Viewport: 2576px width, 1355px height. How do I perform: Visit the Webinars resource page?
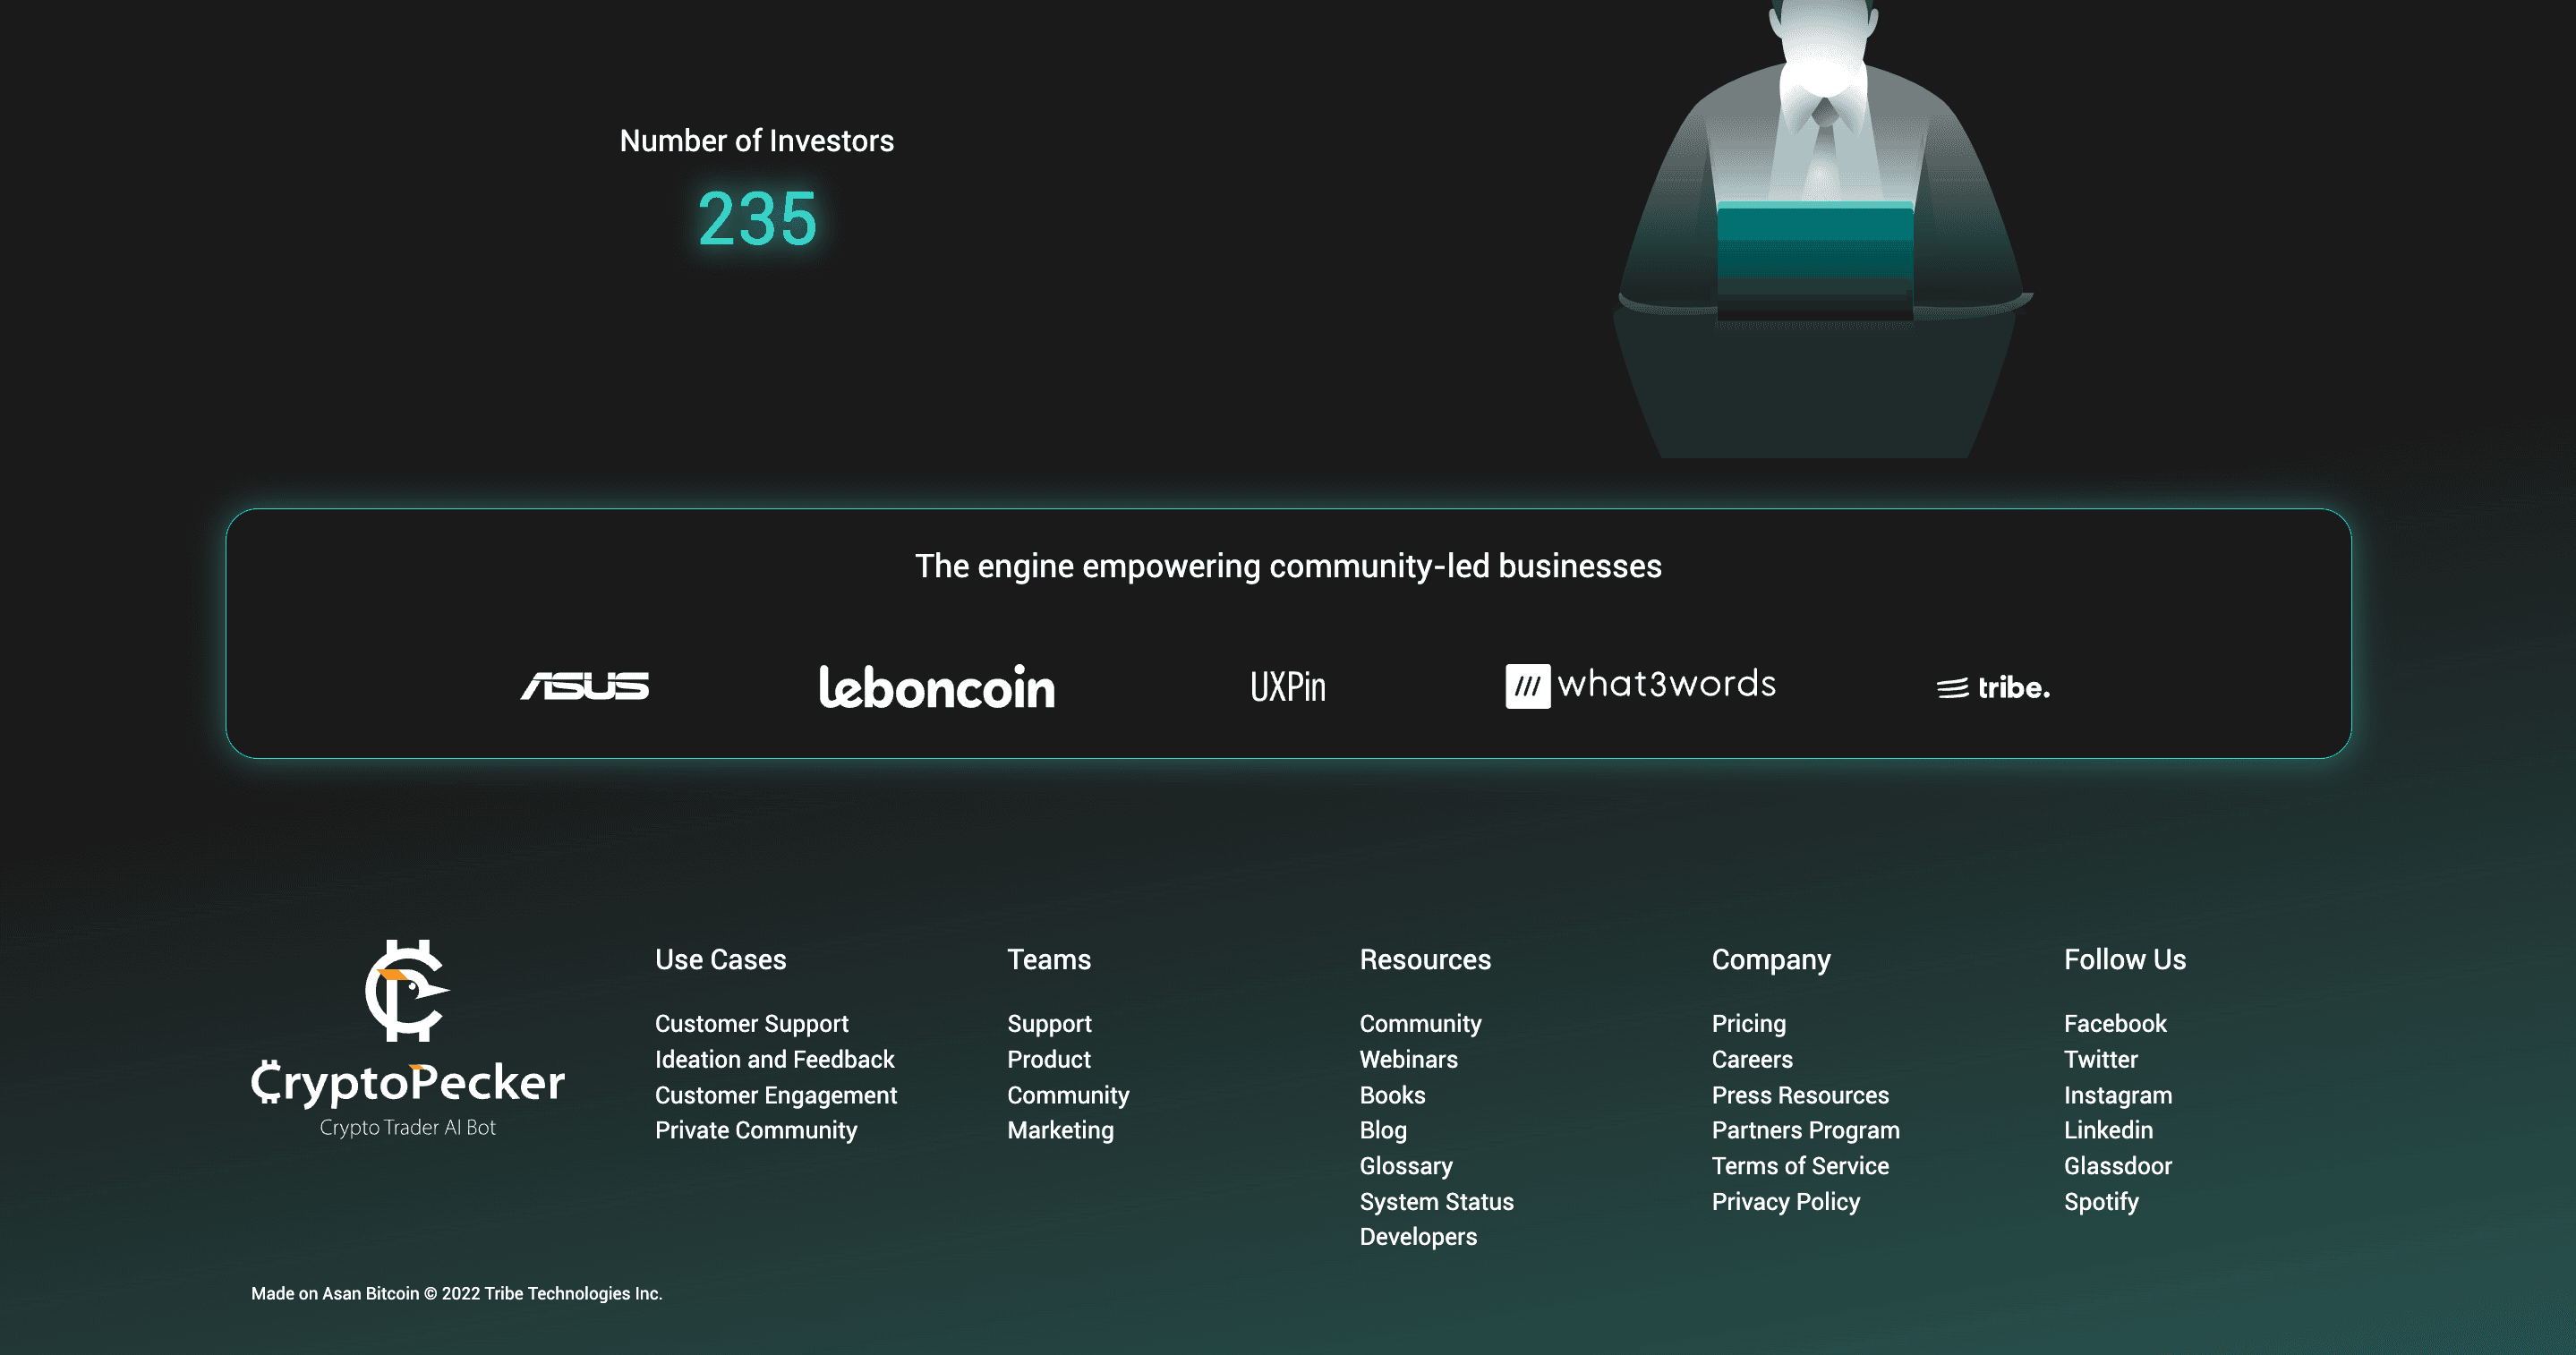point(1408,1059)
